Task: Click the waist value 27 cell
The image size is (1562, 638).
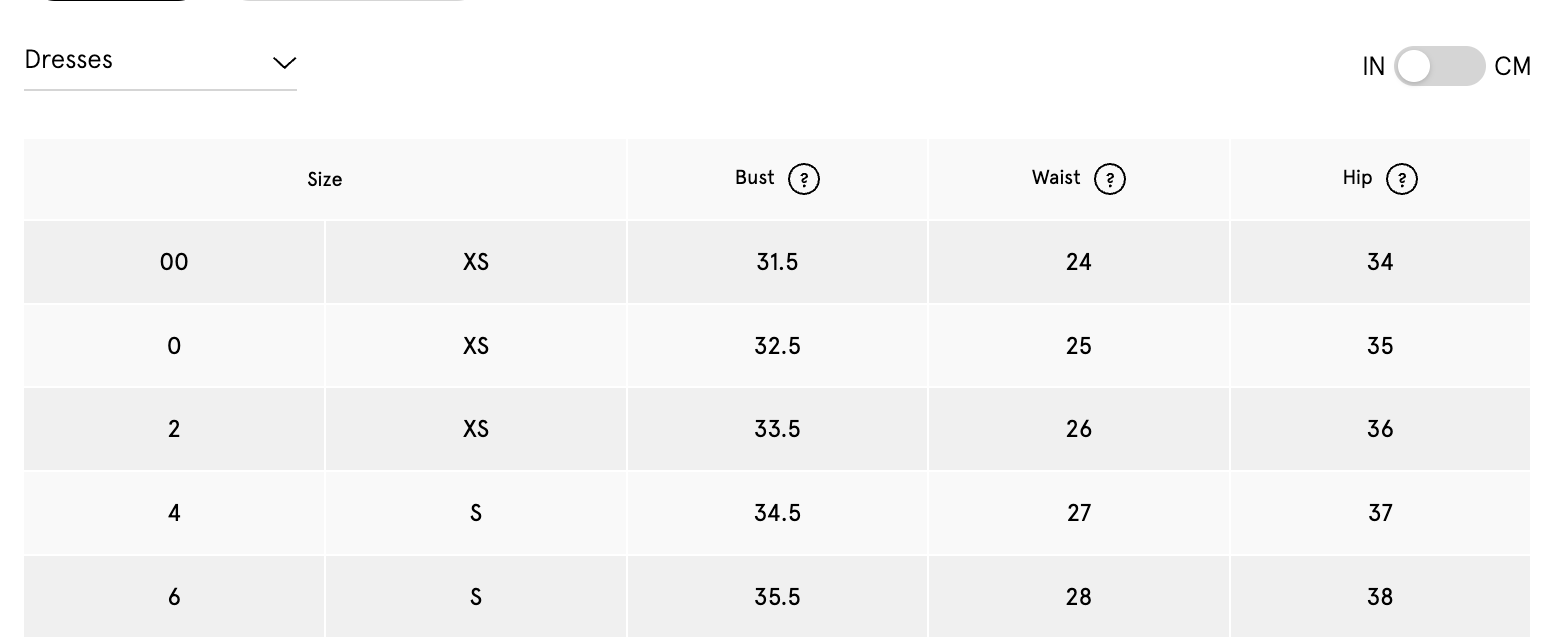Action: (x=1079, y=513)
